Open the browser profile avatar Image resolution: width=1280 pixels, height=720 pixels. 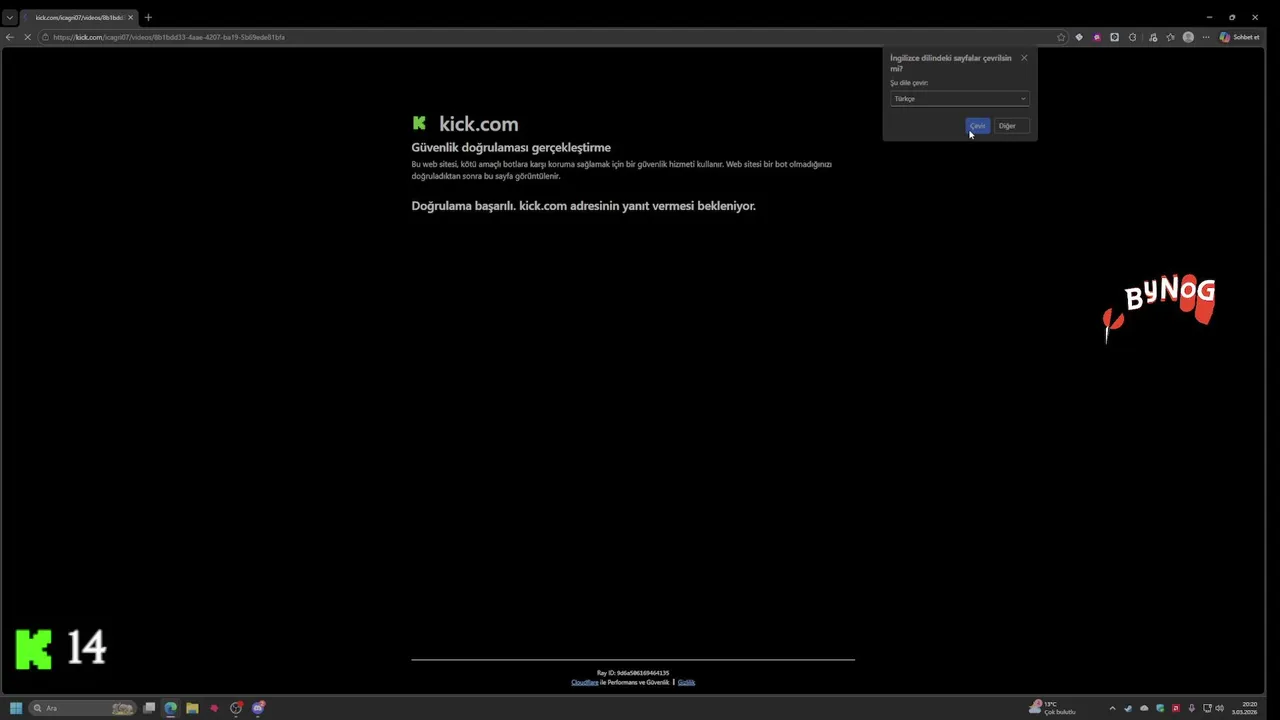tap(1188, 37)
